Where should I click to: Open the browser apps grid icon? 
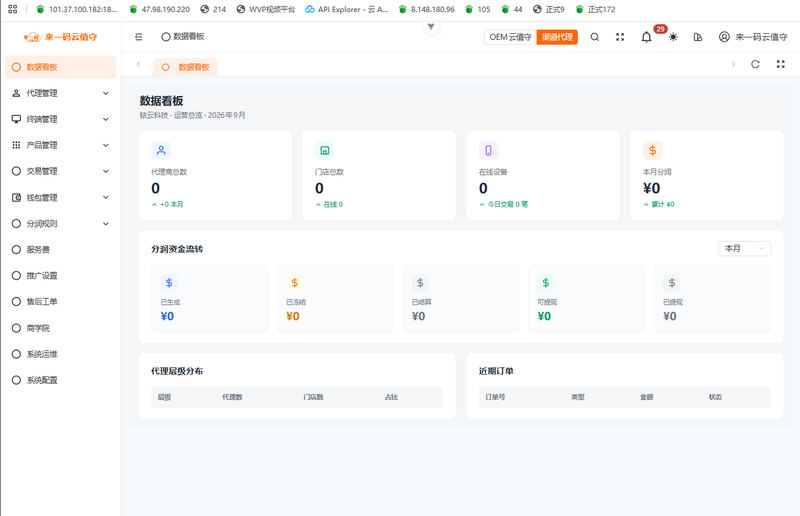13,9
